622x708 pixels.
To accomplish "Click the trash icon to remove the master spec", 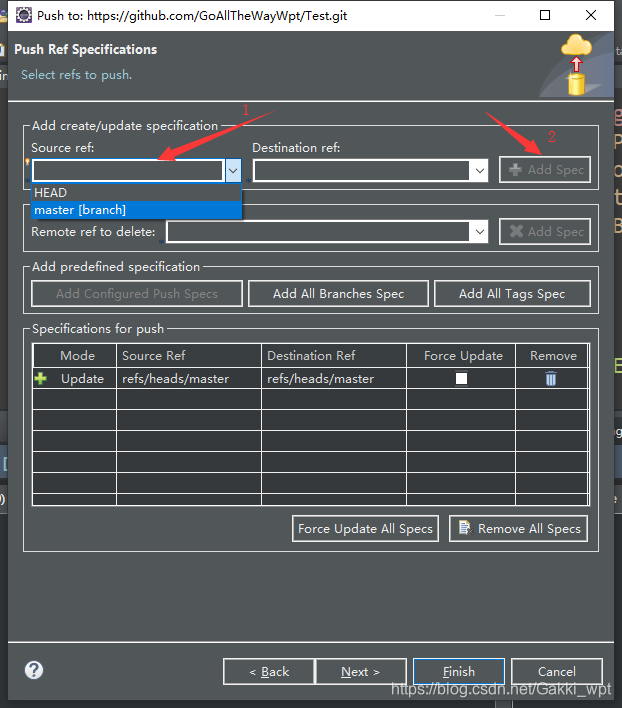I will pos(551,378).
